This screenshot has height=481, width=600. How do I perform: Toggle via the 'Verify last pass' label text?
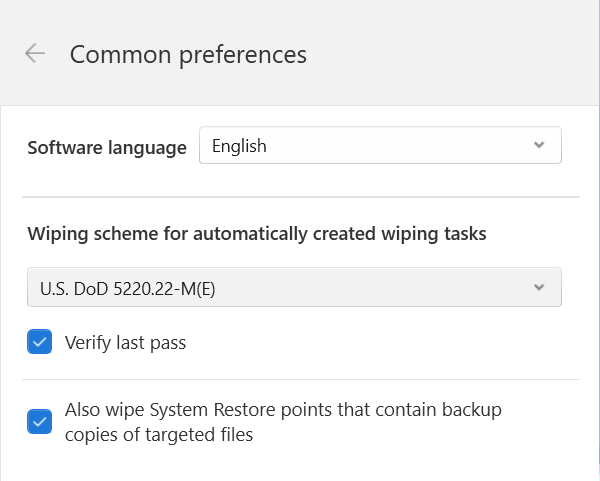(x=126, y=342)
